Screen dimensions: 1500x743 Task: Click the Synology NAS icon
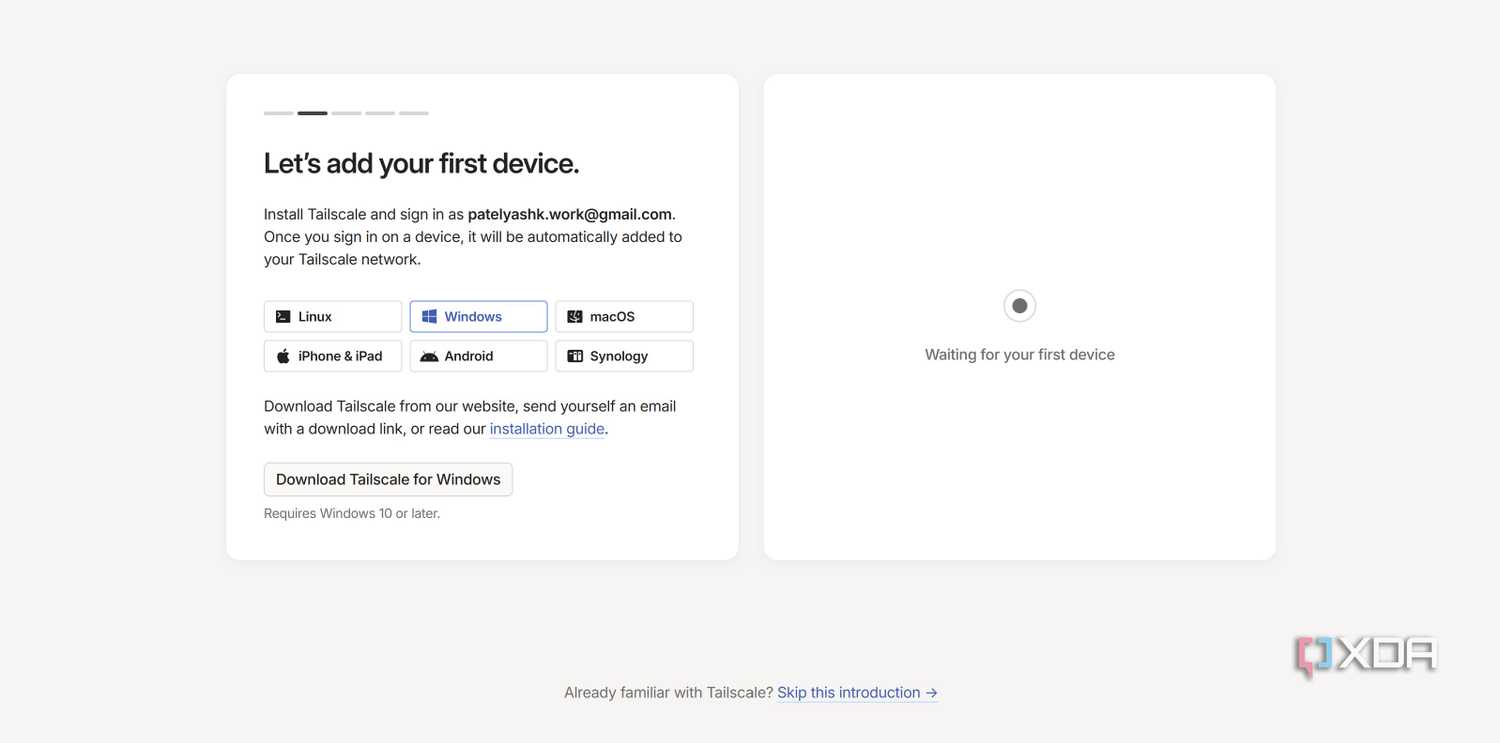(x=575, y=356)
